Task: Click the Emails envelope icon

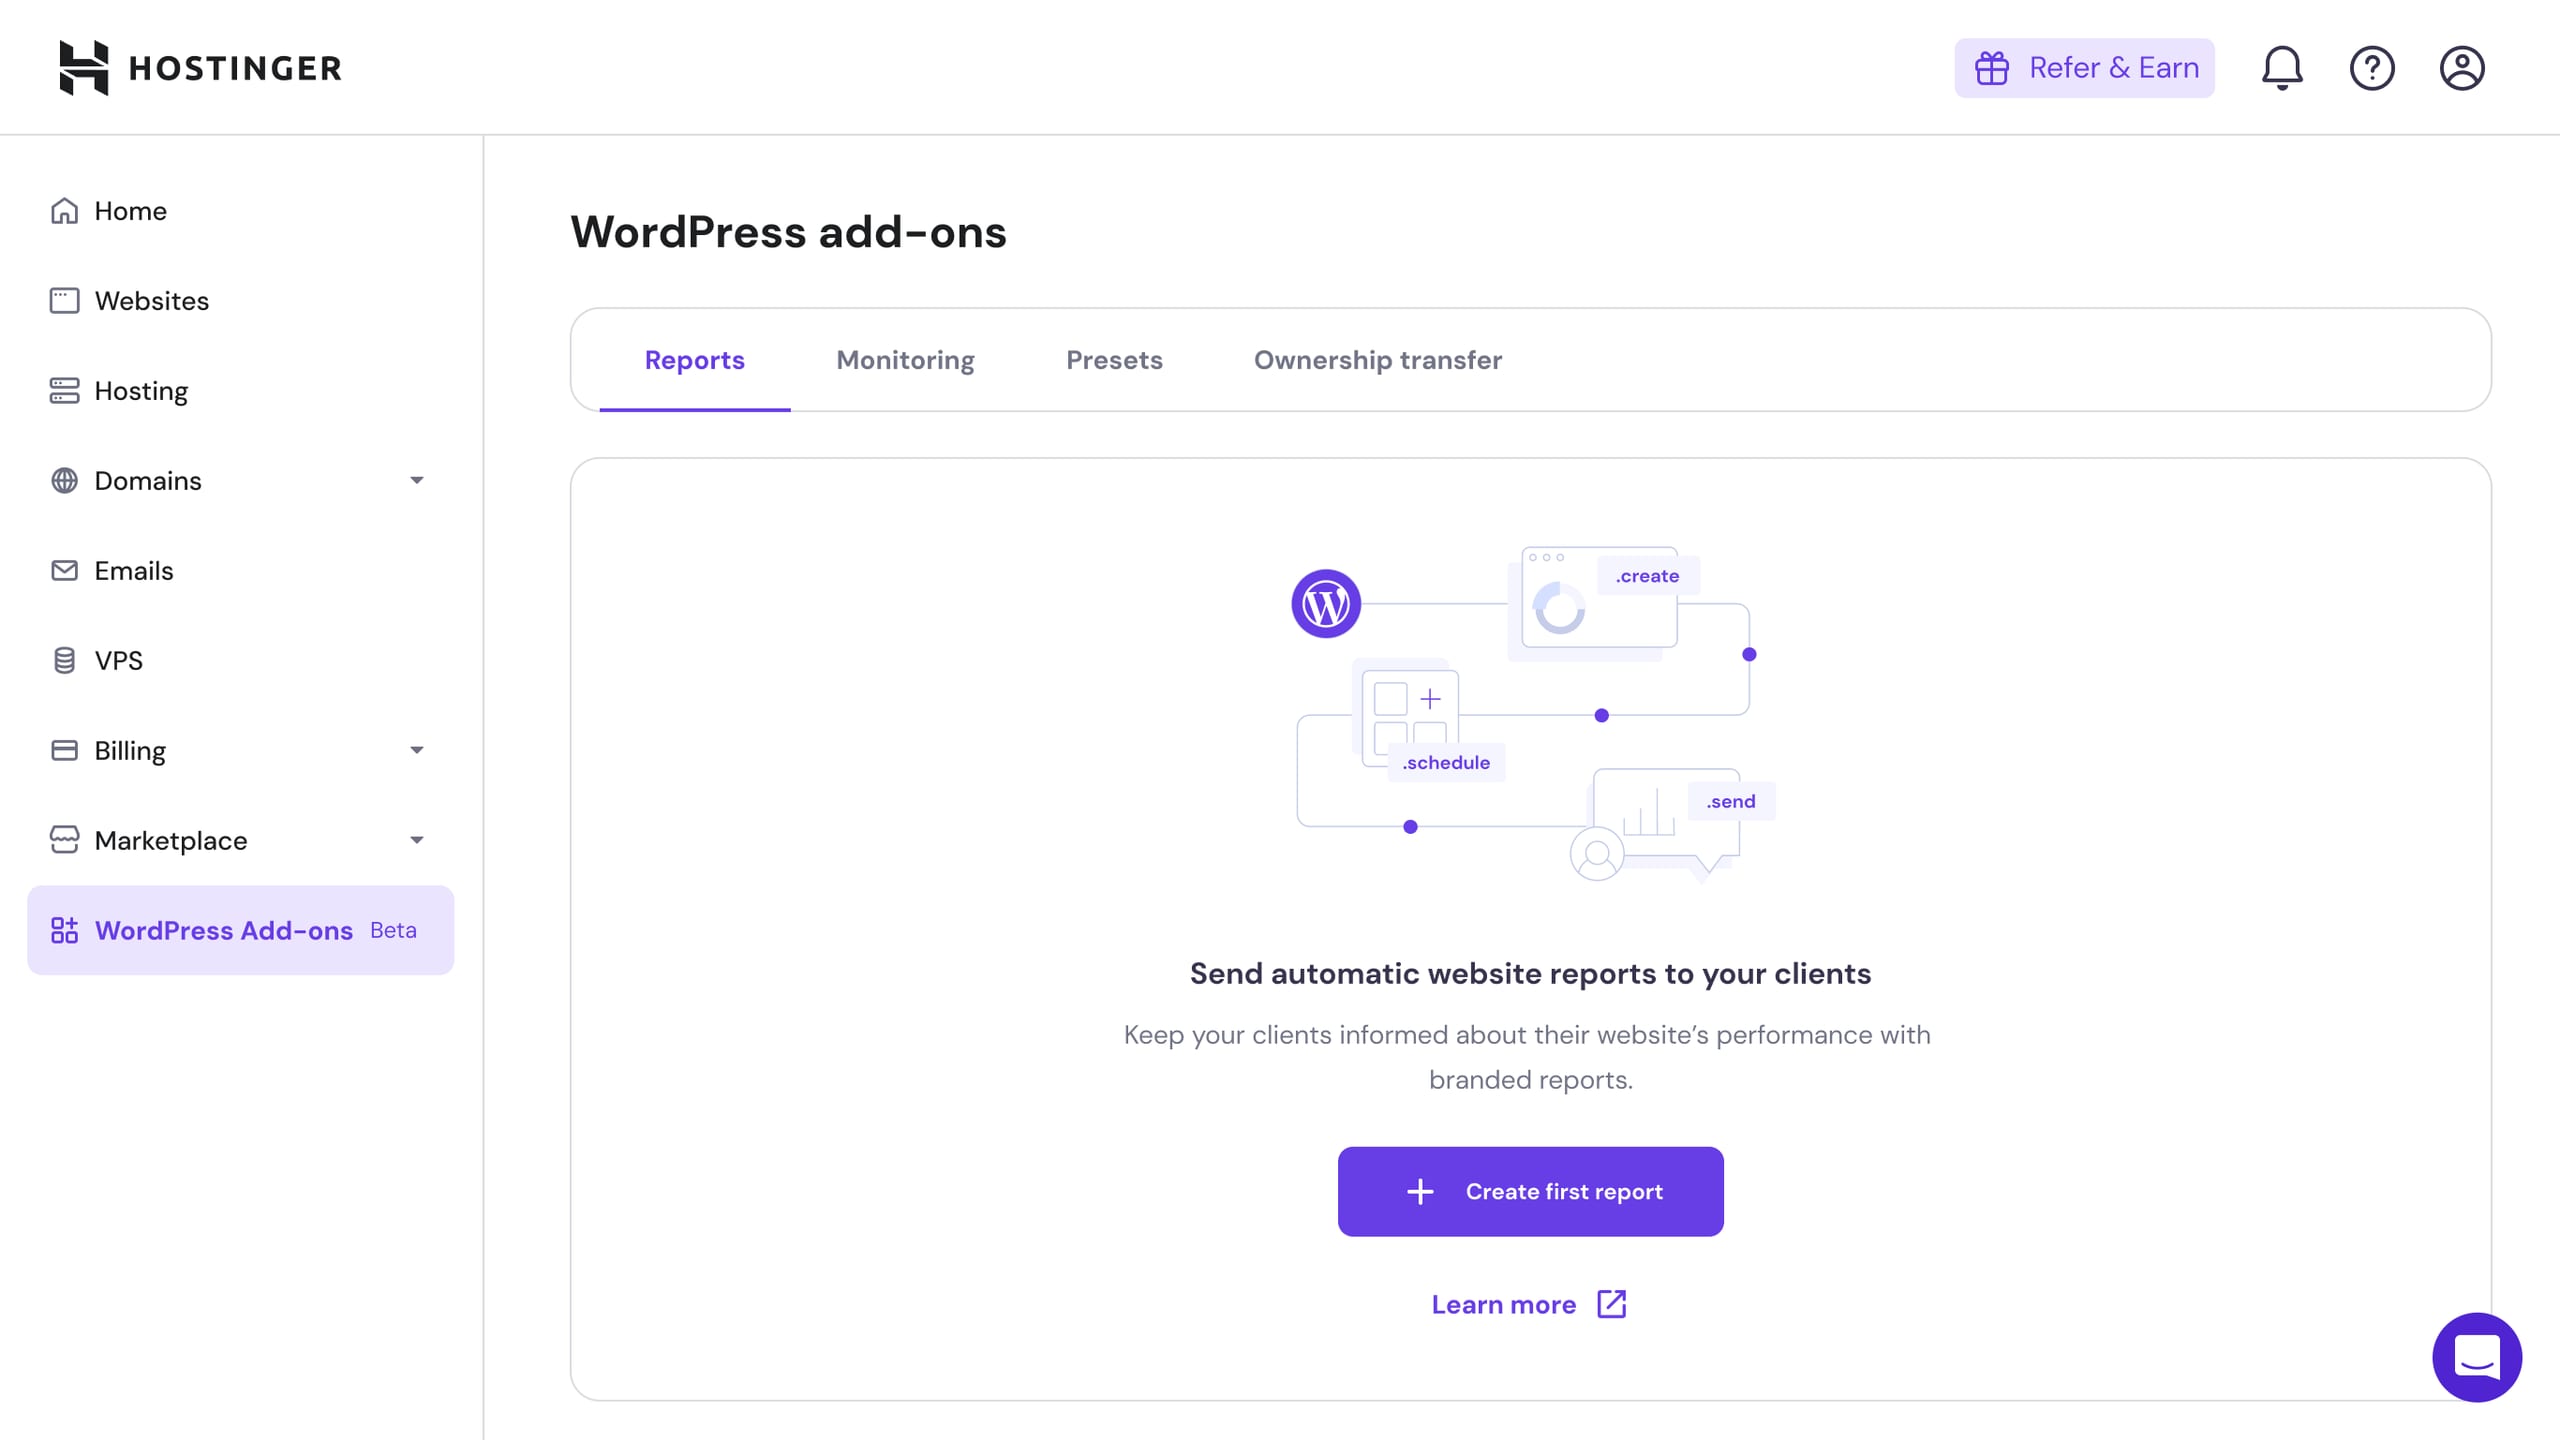Action: [x=64, y=571]
